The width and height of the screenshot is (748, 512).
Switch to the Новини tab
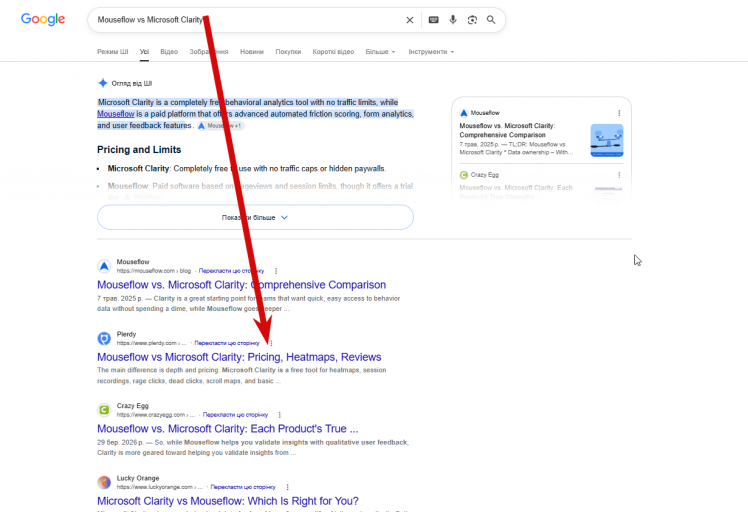[x=252, y=52]
